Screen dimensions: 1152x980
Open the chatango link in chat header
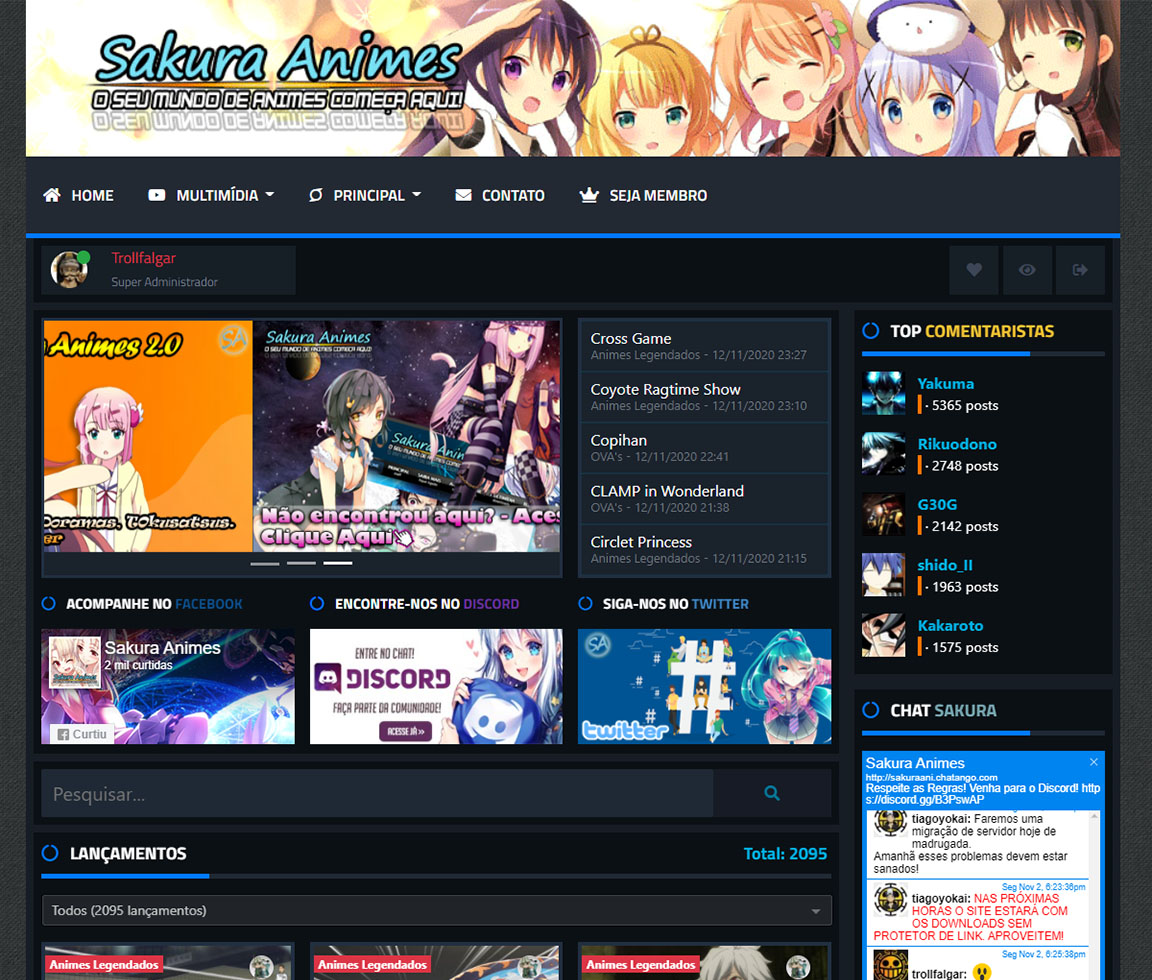(931, 777)
